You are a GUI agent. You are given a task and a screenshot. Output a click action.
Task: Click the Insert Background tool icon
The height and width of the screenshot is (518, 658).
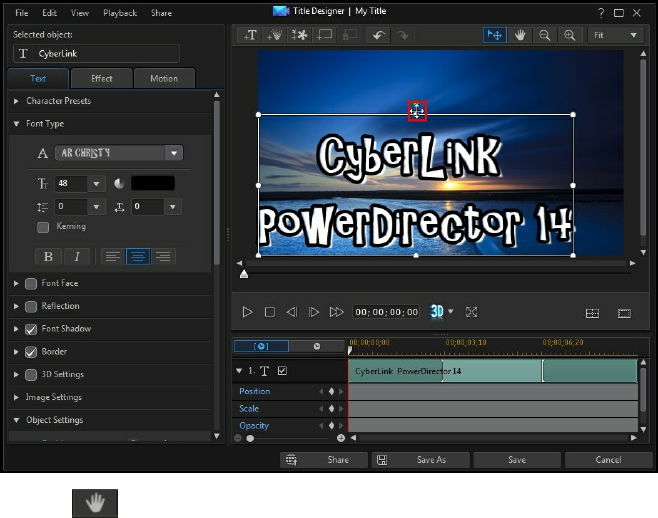(x=324, y=35)
